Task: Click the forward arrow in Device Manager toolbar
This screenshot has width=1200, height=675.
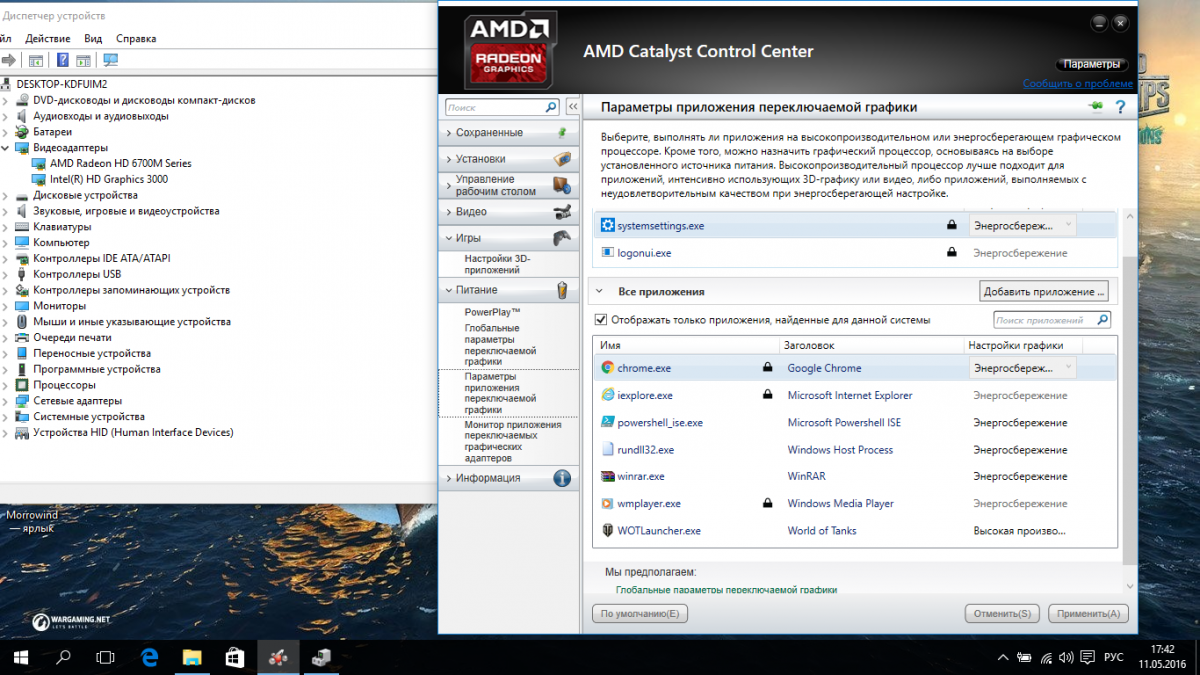Action: tap(7, 60)
